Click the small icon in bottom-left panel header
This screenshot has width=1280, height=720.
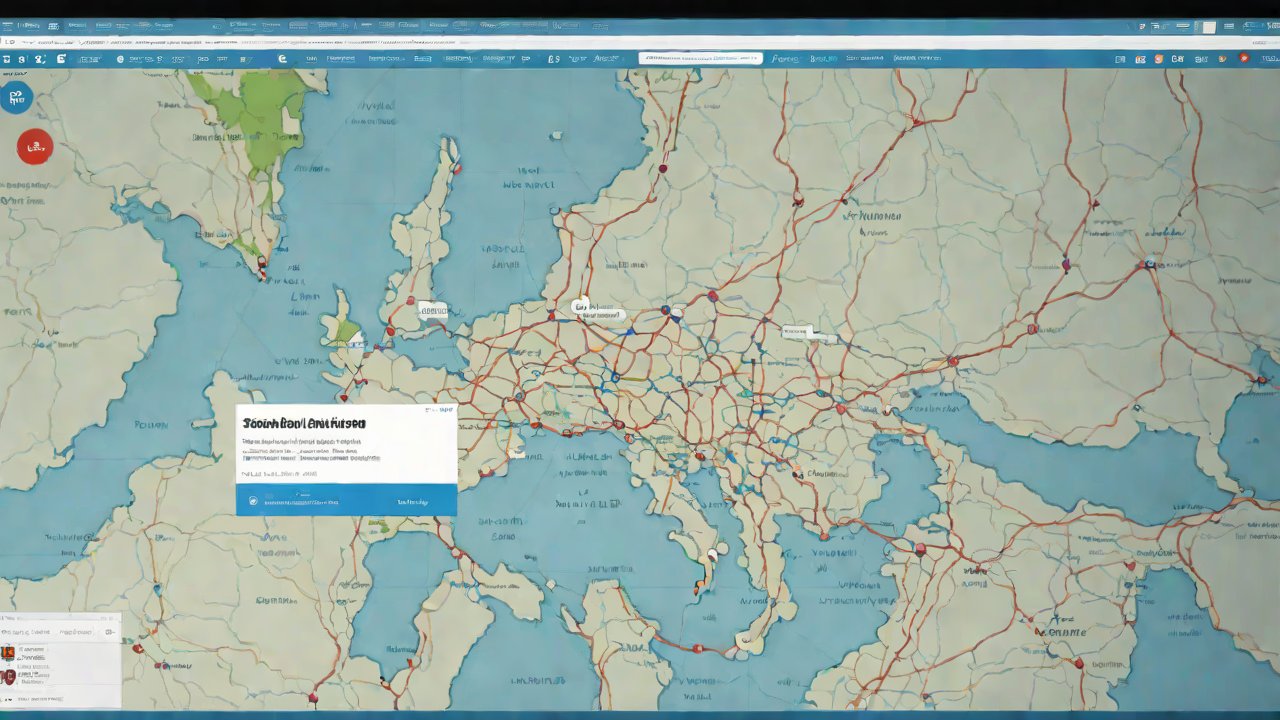tap(110, 632)
